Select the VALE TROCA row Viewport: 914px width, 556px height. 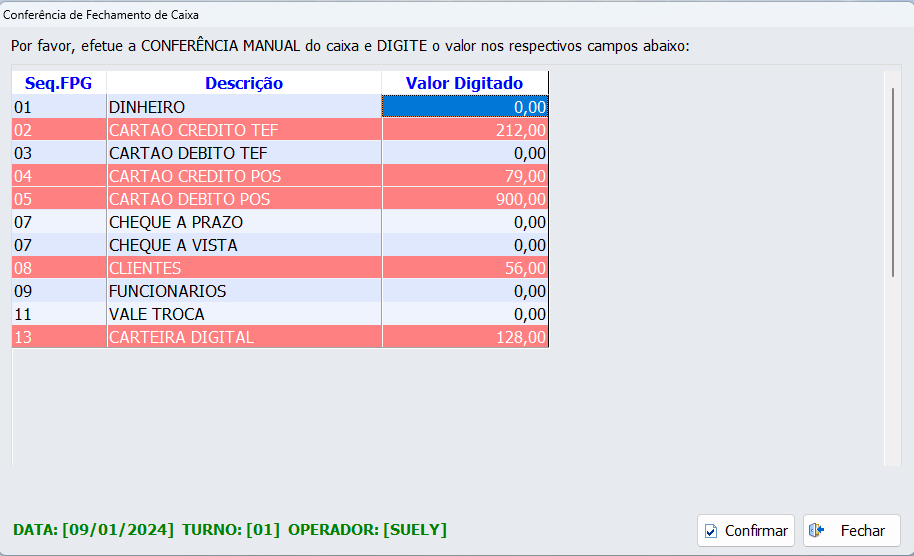click(x=243, y=314)
